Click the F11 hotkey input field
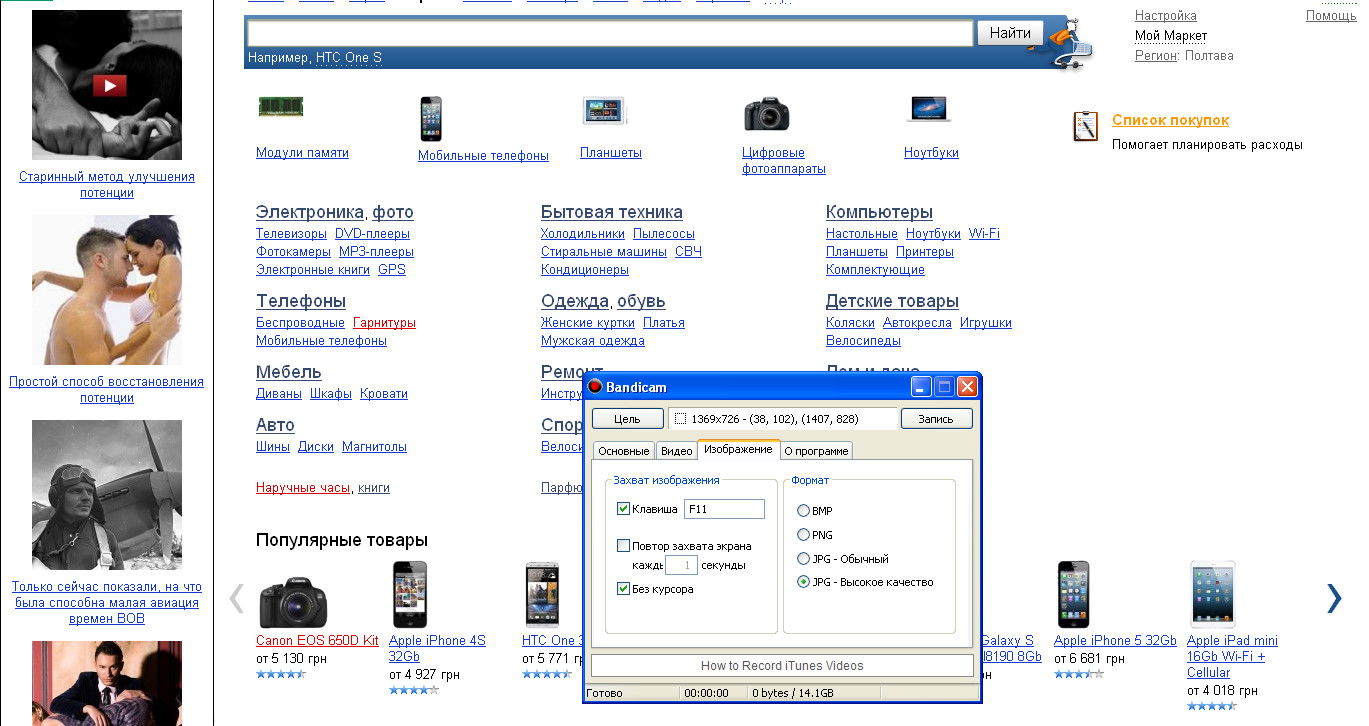Image resolution: width=1369 pixels, height=726 pixels. (x=724, y=510)
